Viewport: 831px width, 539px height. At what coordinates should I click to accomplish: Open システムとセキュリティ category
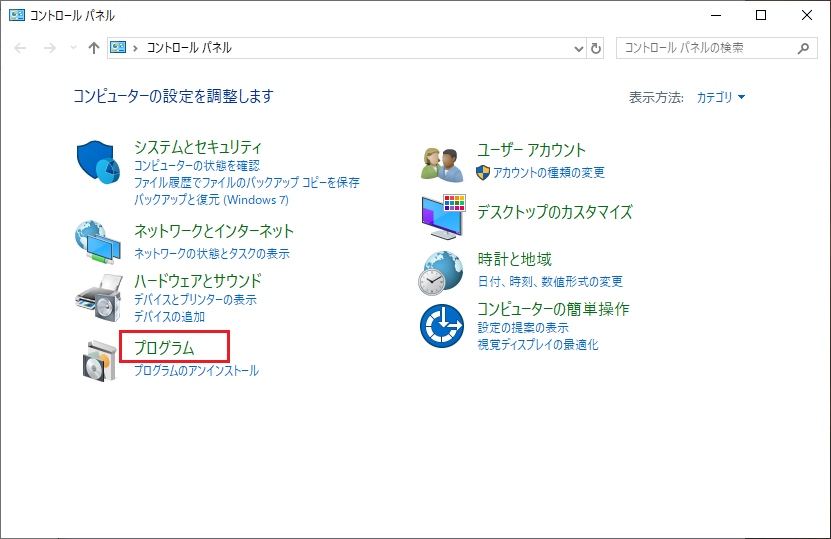[198, 147]
